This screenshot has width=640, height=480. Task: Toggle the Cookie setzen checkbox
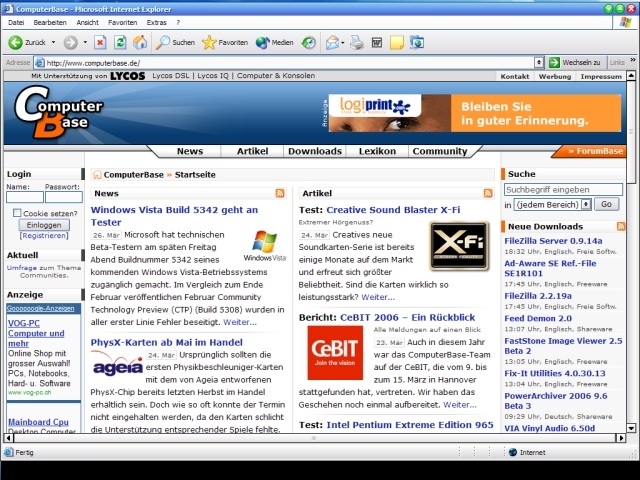pyautogui.click(x=17, y=213)
